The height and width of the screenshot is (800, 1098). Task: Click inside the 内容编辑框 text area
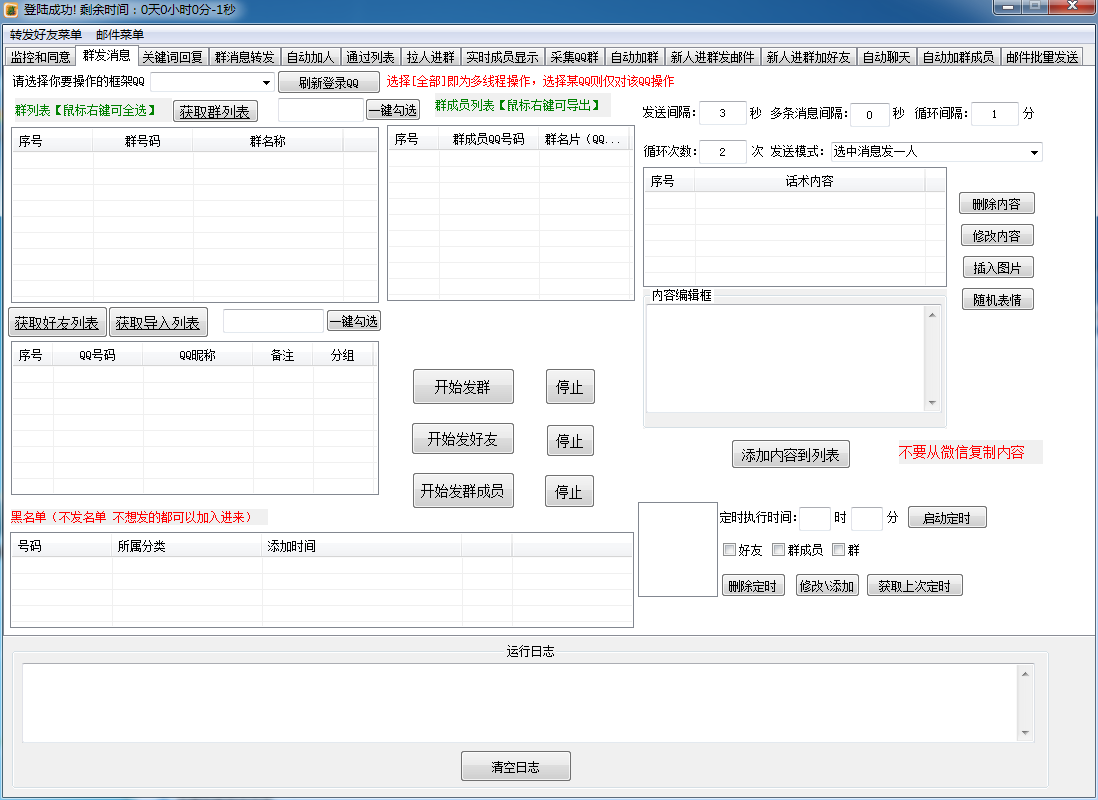(x=786, y=359)
